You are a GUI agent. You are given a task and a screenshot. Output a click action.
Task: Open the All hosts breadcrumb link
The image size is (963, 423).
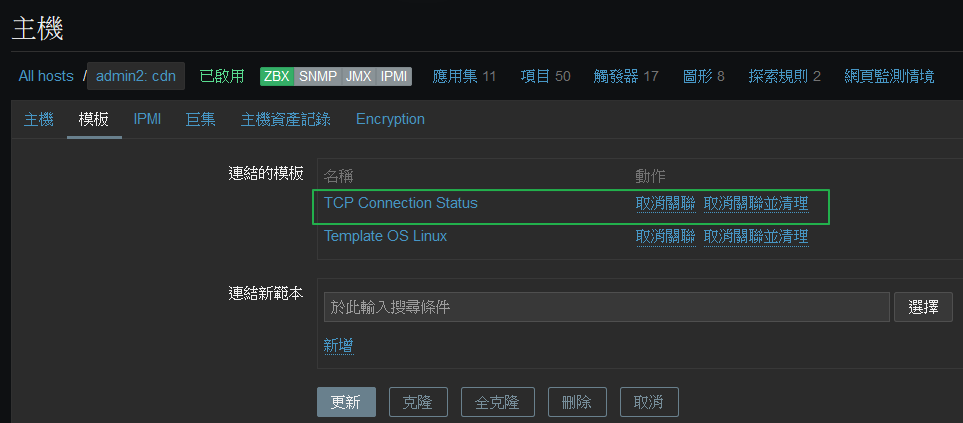pos(46,76)
